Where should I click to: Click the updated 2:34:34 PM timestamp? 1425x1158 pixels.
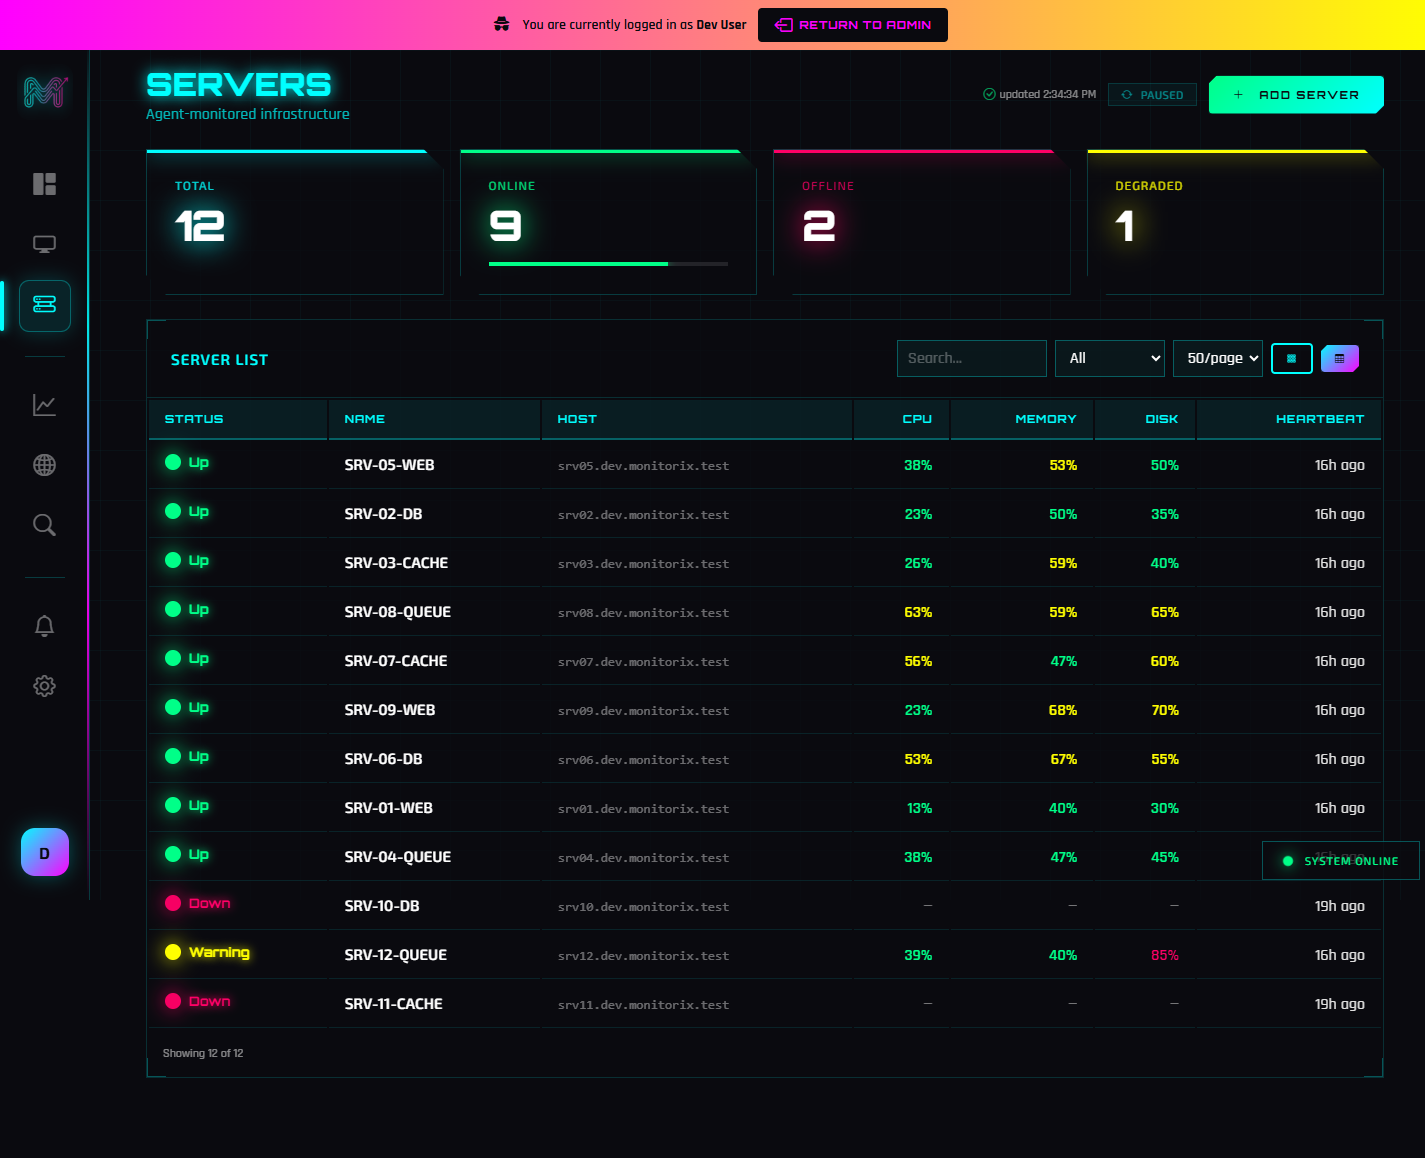pos(1040,94)
